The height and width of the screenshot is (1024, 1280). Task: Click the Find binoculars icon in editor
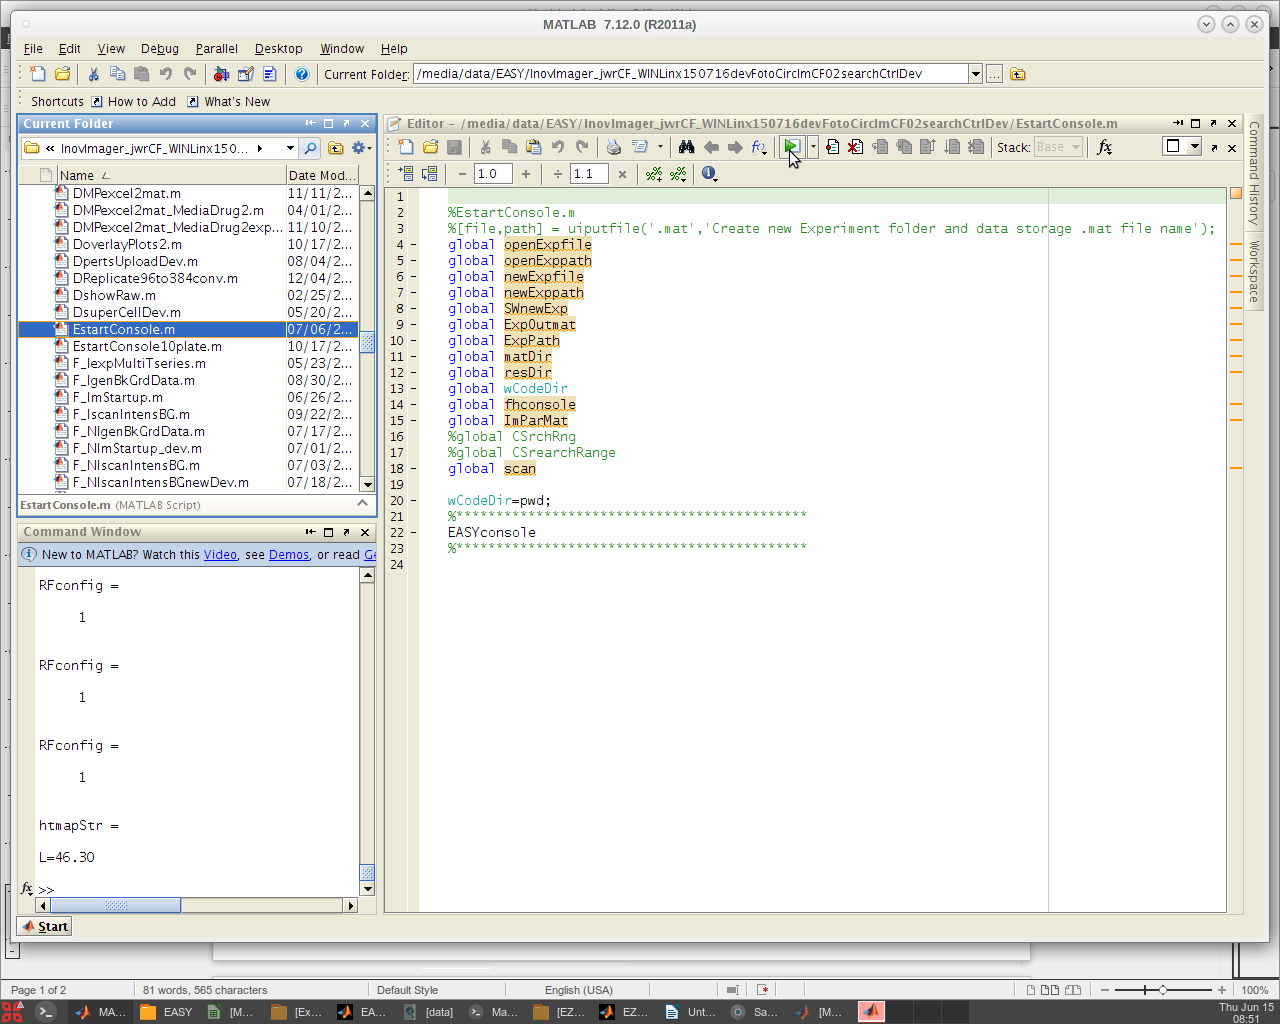pos(686,147)
